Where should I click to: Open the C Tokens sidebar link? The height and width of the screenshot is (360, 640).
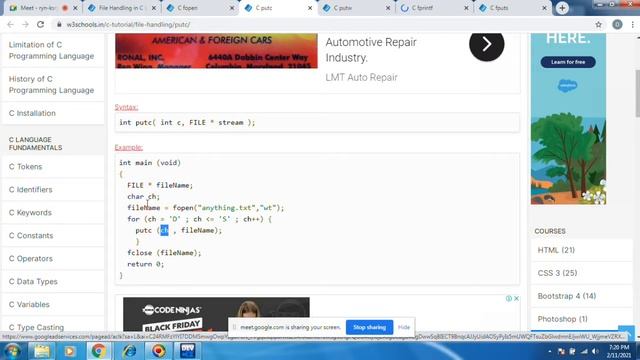25,167
